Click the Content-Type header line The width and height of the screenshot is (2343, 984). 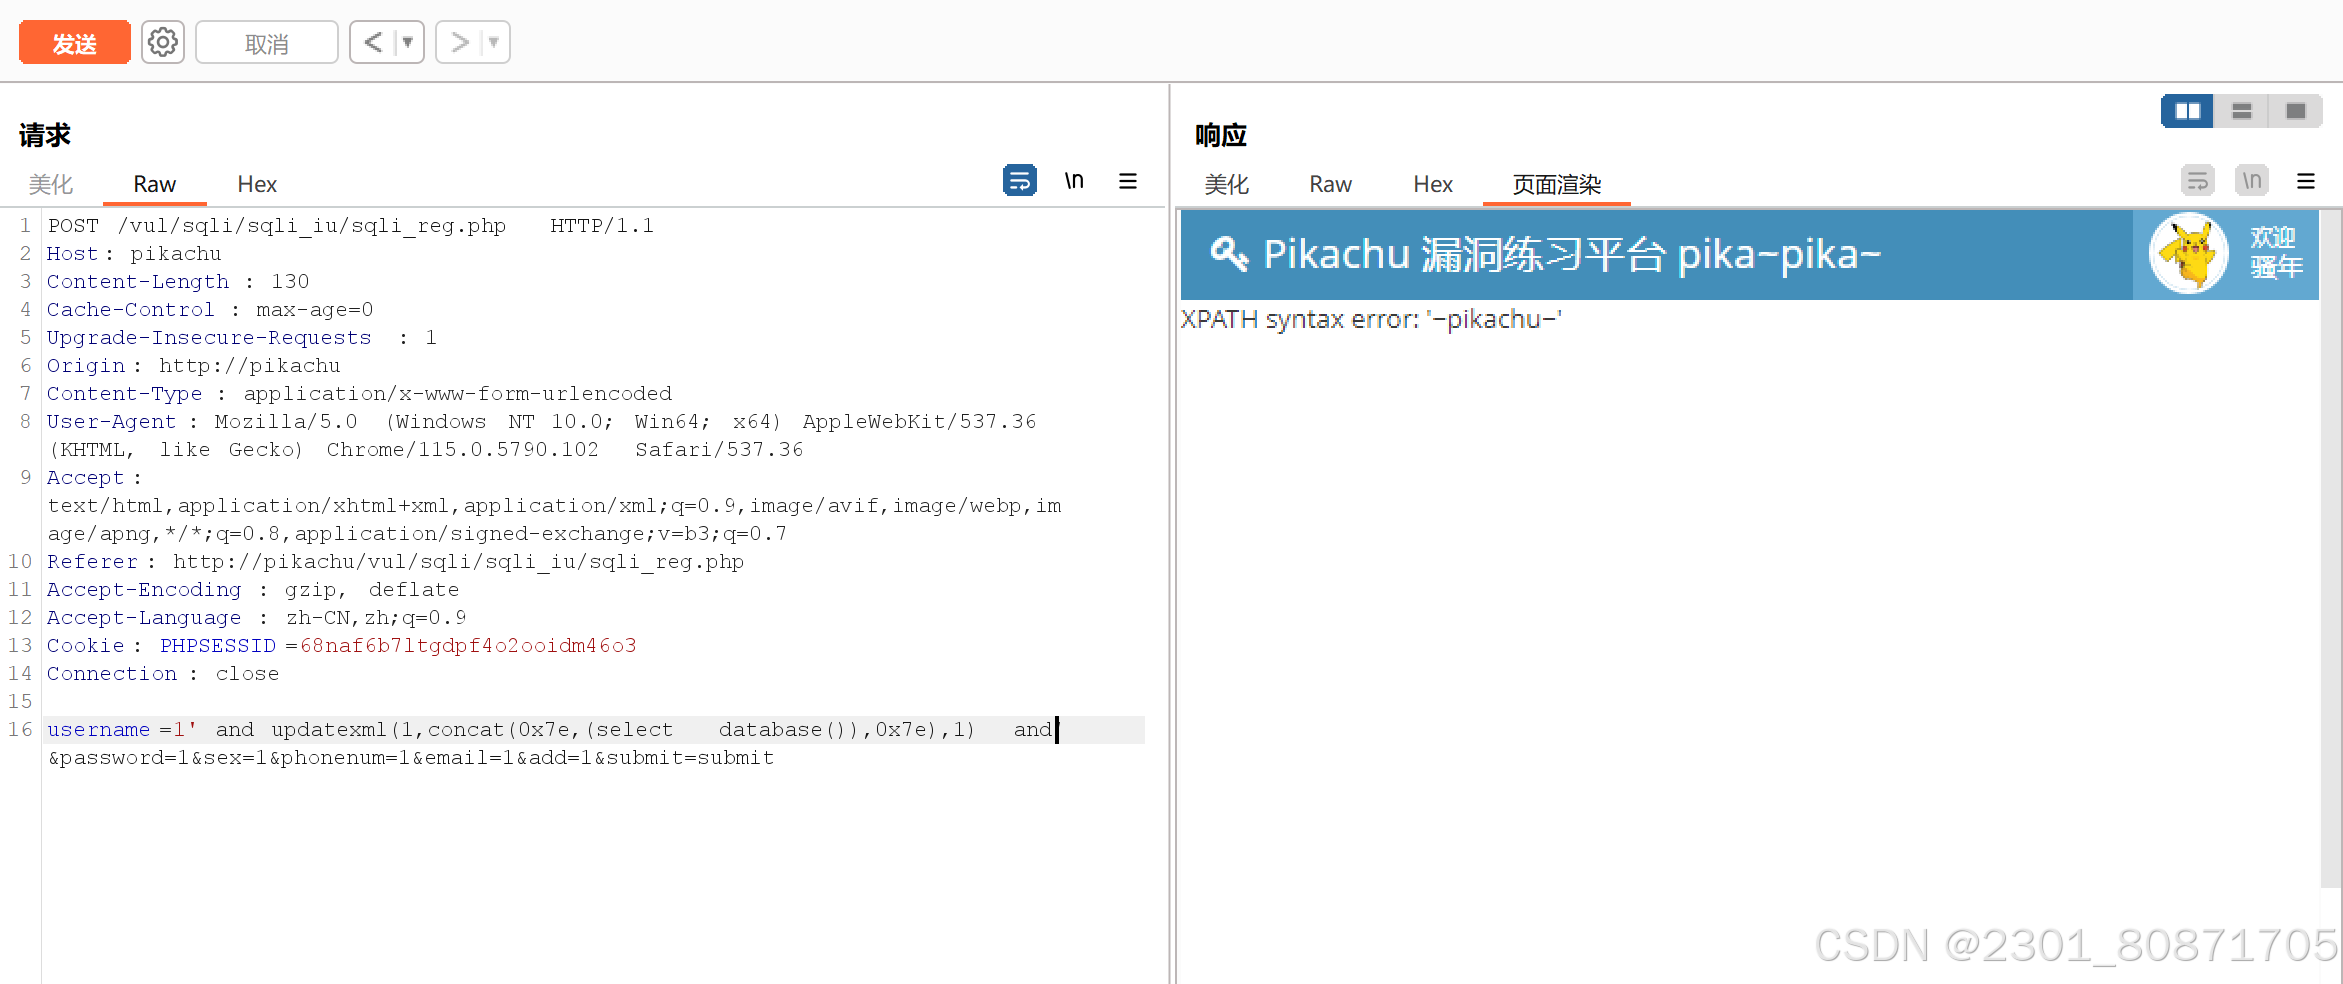point(359,394)
